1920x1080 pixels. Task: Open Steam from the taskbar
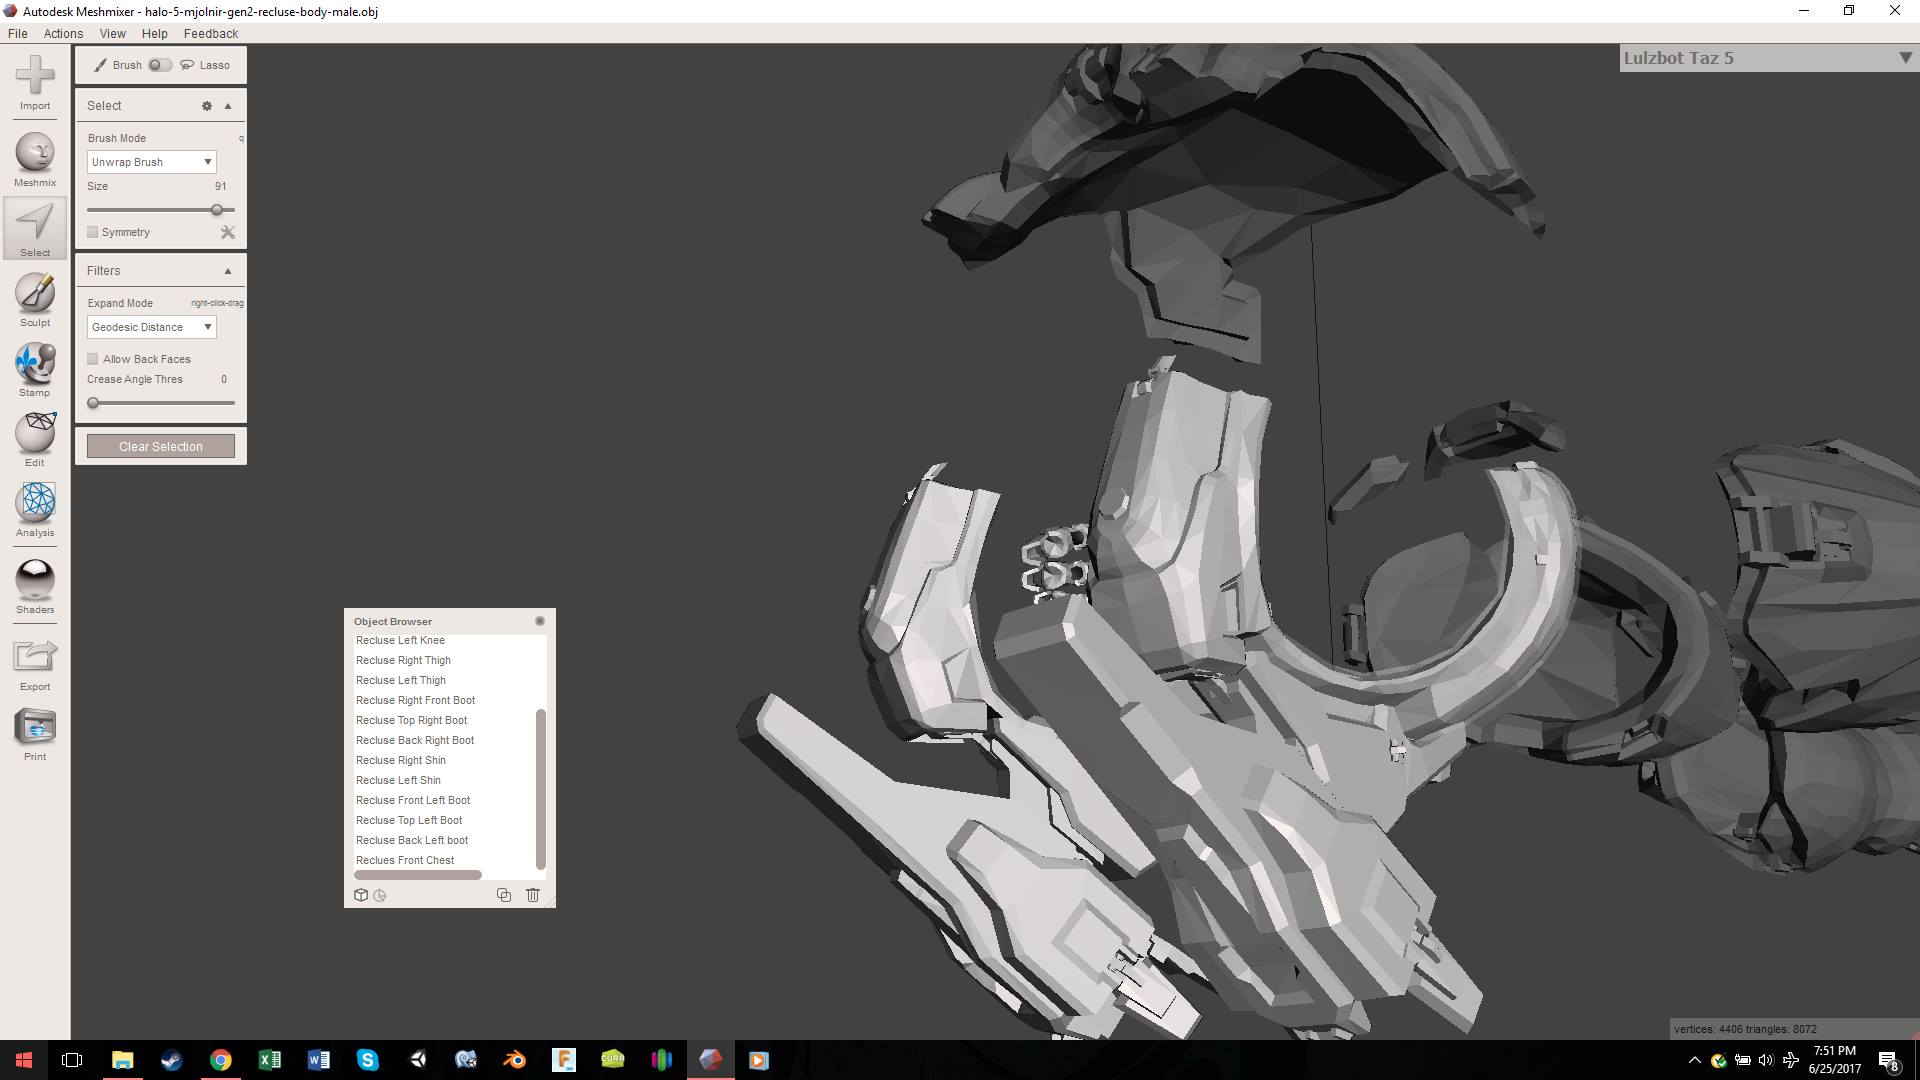click(171, 1060)
